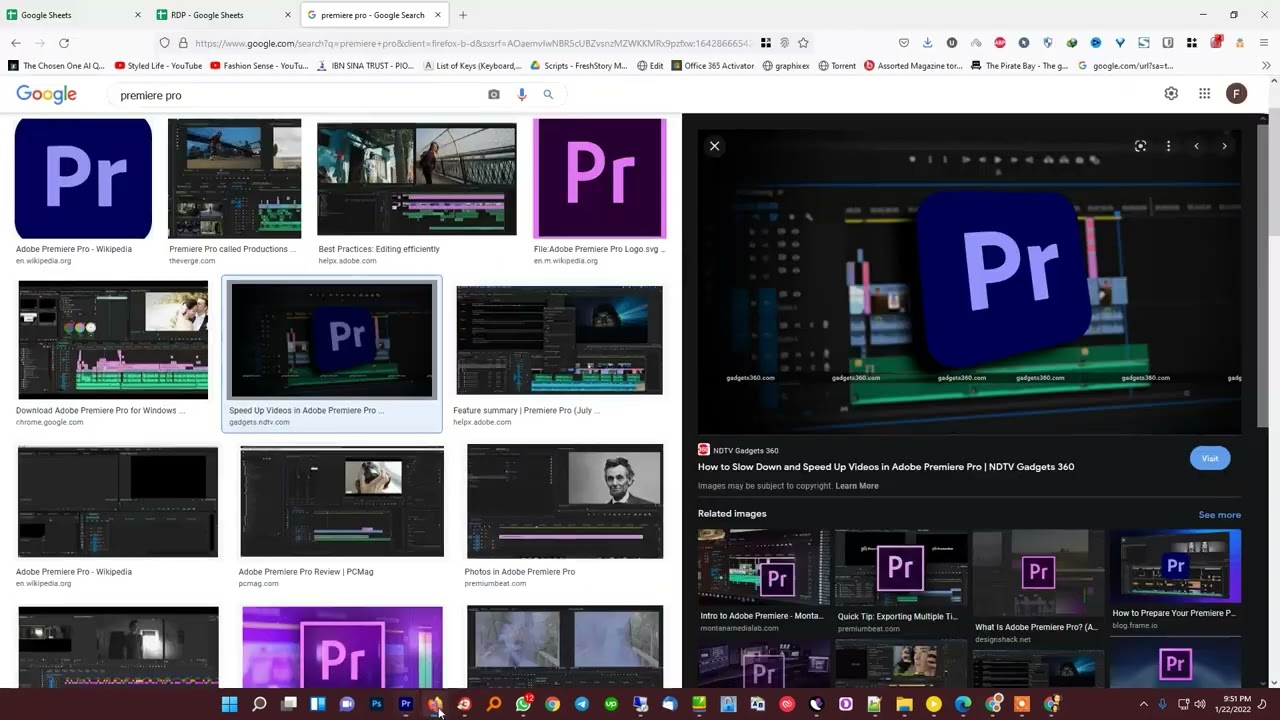Open related image 'Quick Tip: Exporting Multiple Ti...'
1280x720 pixels.
tap(901, 567)
